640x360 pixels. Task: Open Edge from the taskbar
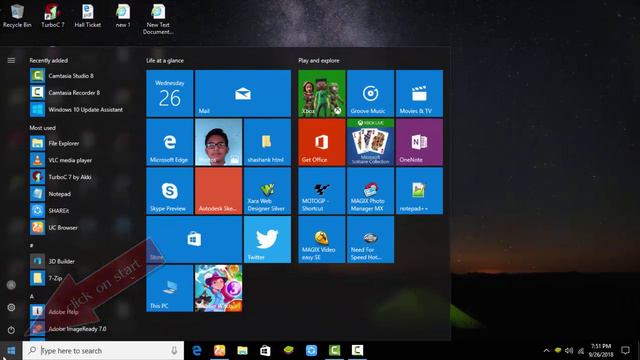(197, 350)
